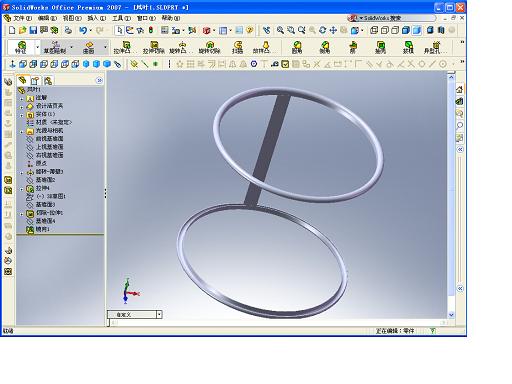
Task: Open the 编辑 (Edit) menu
Action: pos(47,18)
